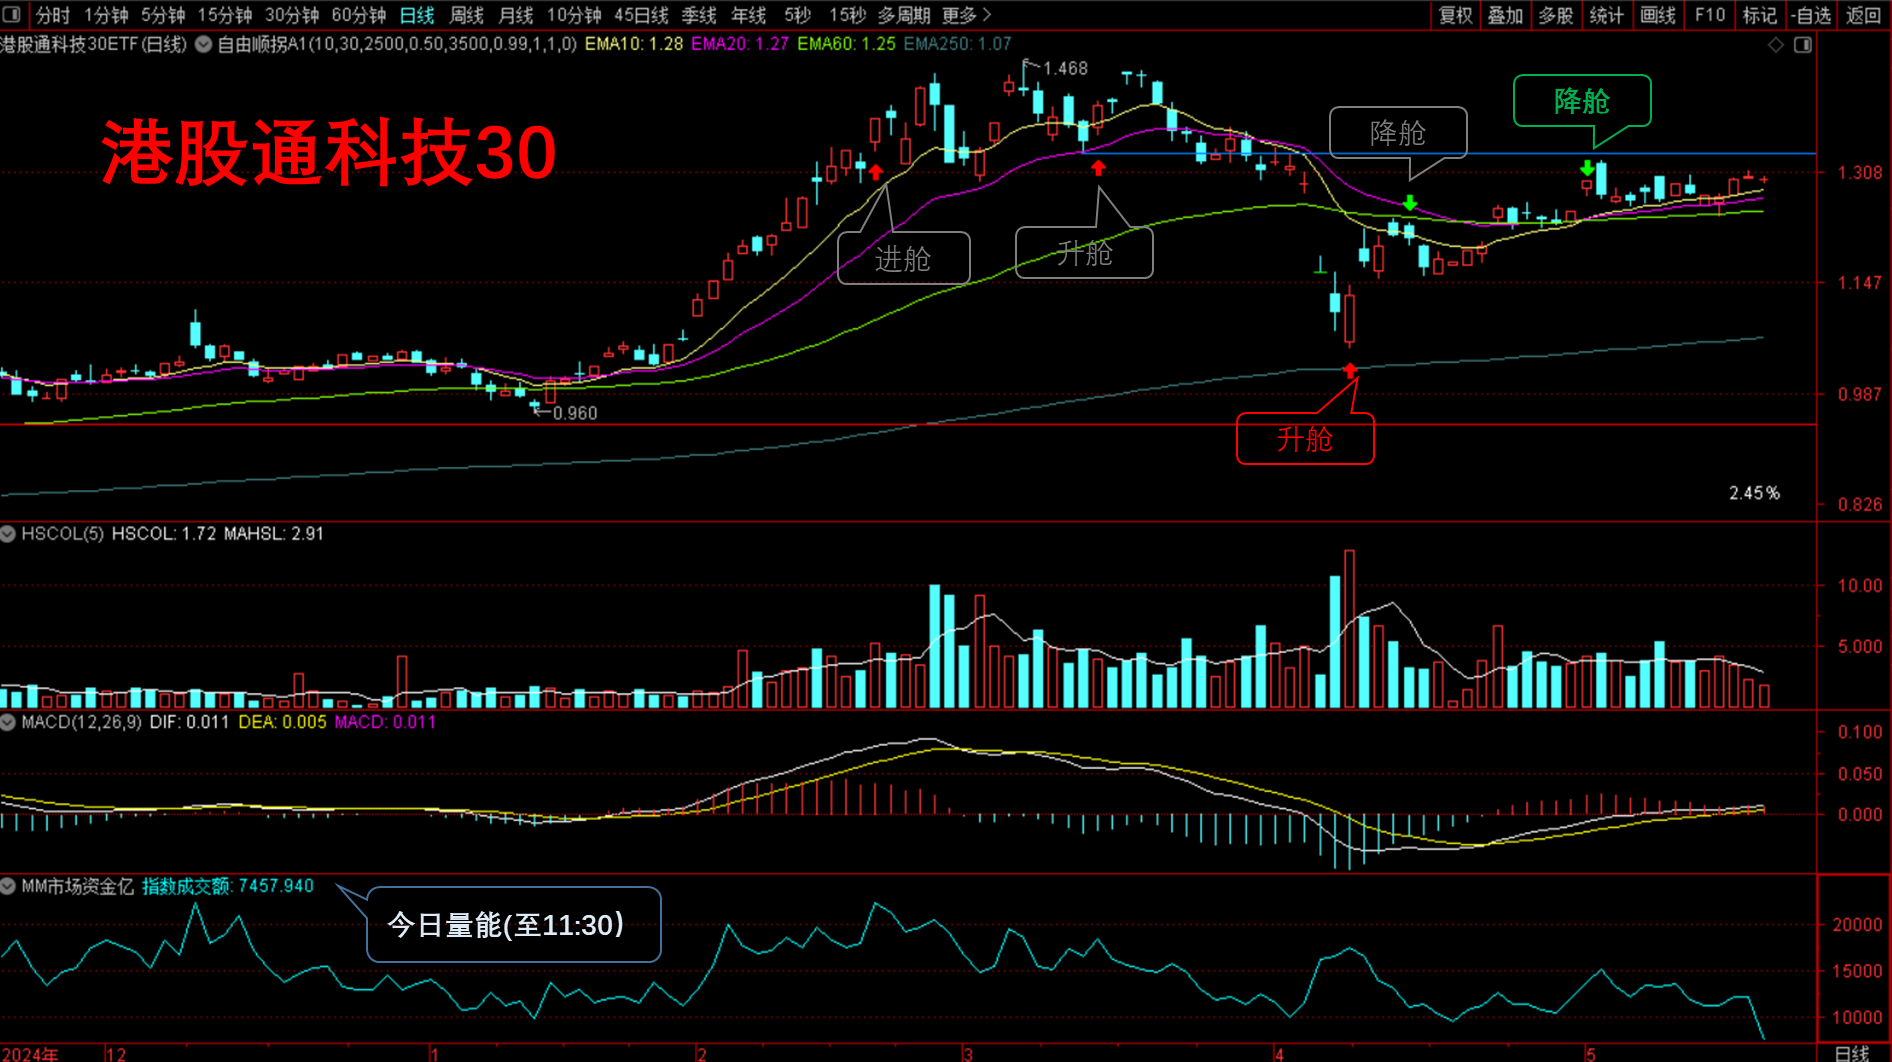Image resolution: width=1892 pixels, height=1062 pixels.
Task: Click the 0.987 price axis label
Action: (x=1860, y=394)
